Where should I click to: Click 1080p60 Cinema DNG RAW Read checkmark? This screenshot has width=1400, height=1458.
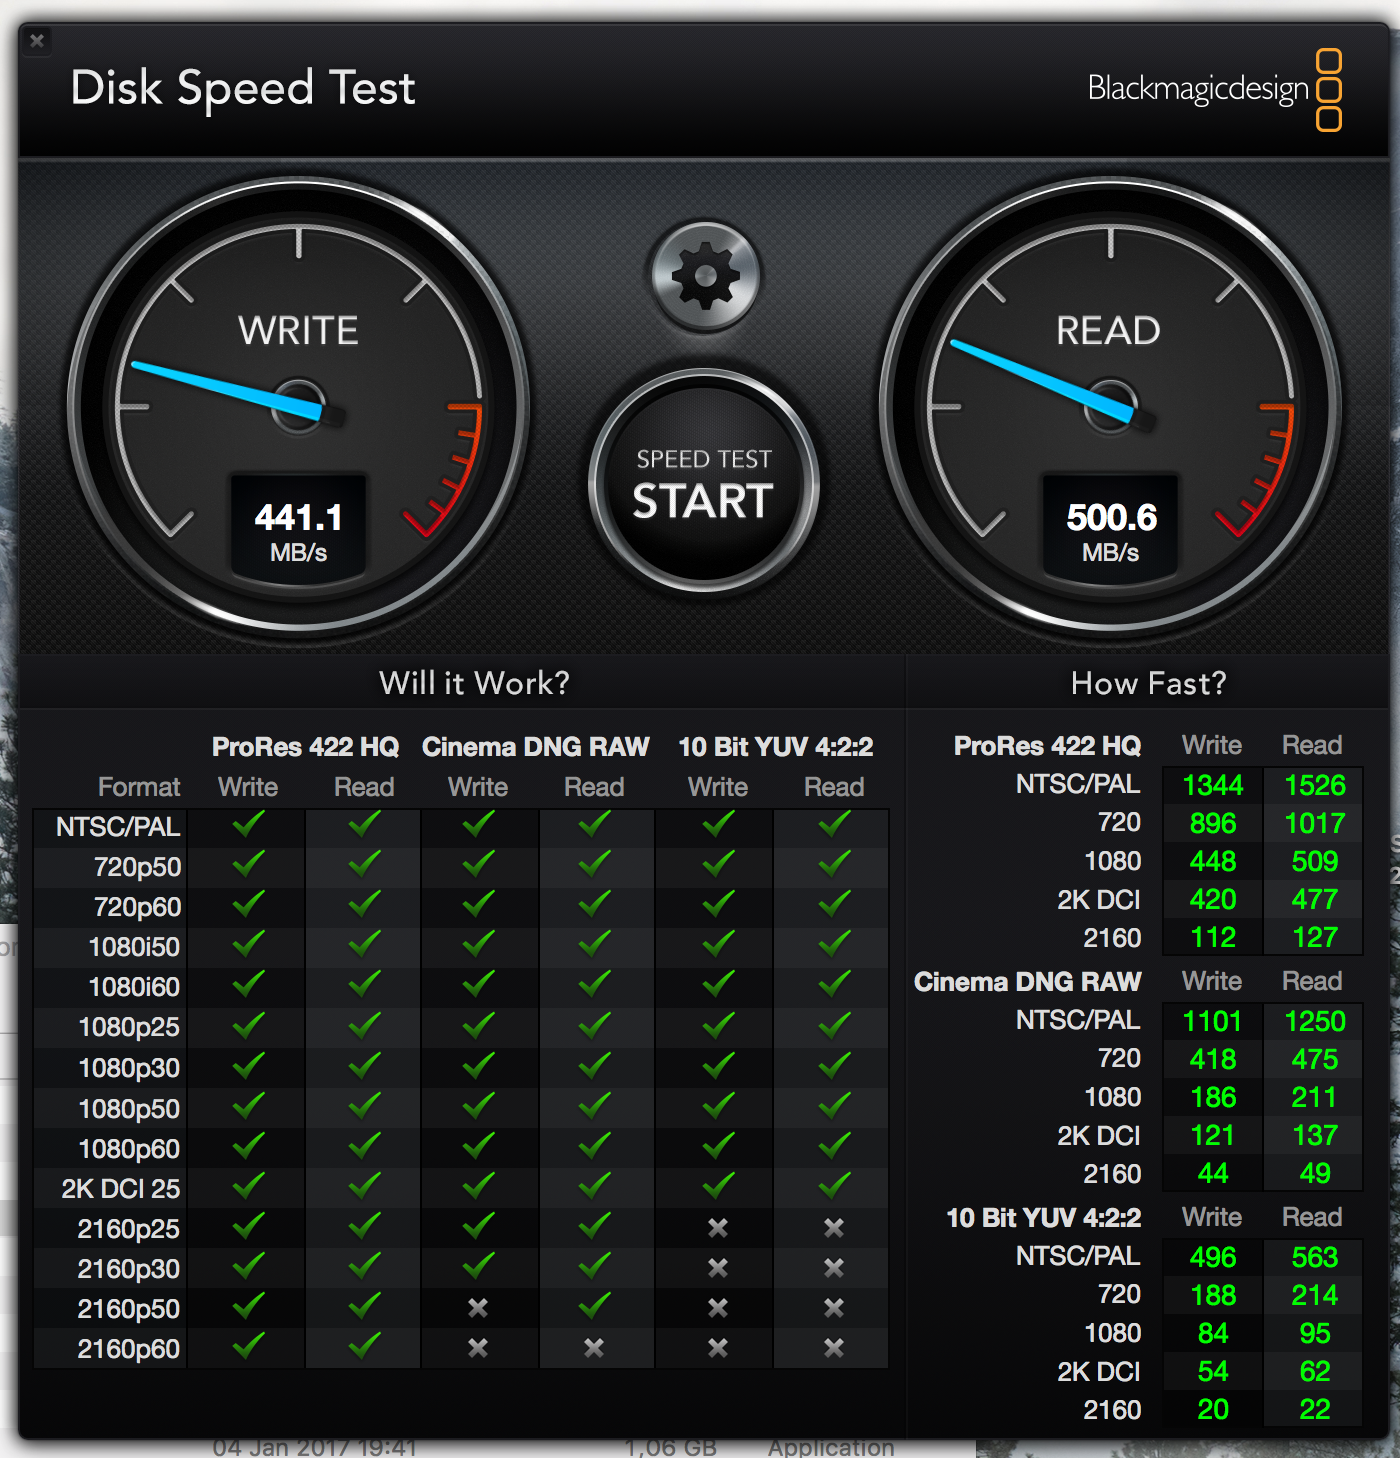click(x=594, y=1146)
